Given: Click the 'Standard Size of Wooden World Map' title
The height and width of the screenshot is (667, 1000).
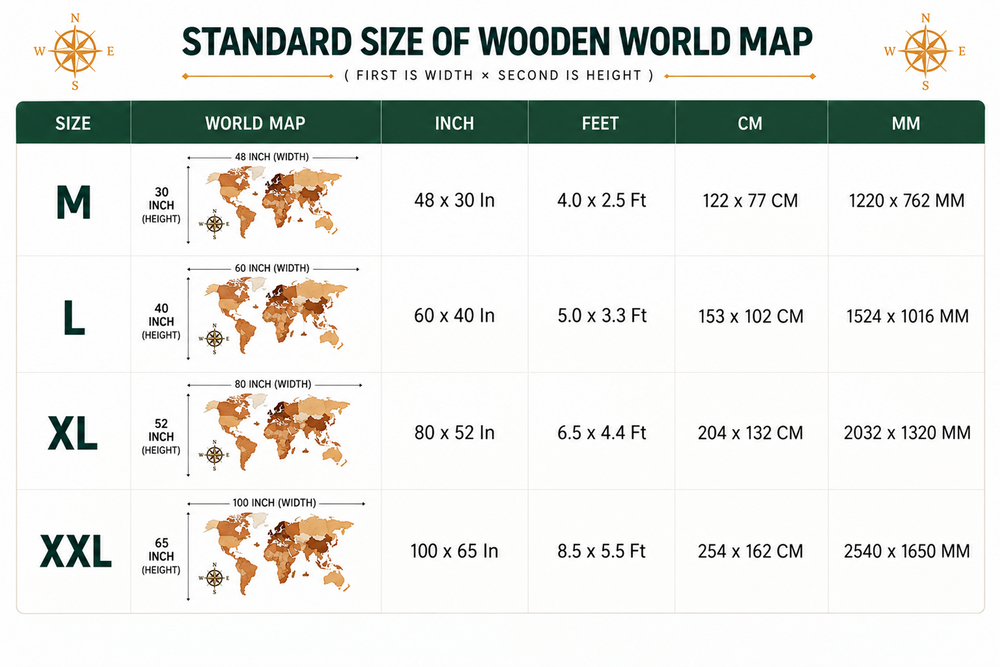Looking at the screenshot, I should pos(497,42).
